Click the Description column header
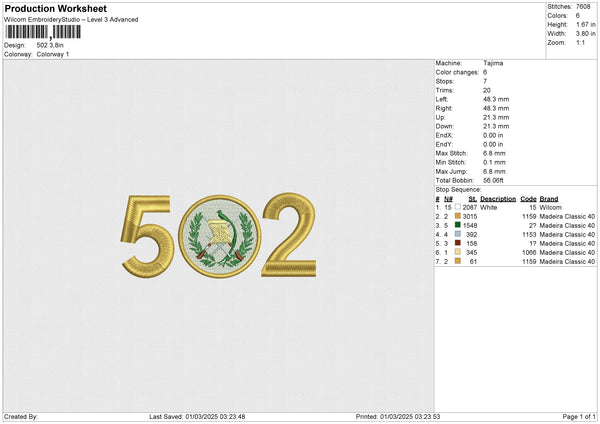The image size is (600, 424). pos(496,199)
